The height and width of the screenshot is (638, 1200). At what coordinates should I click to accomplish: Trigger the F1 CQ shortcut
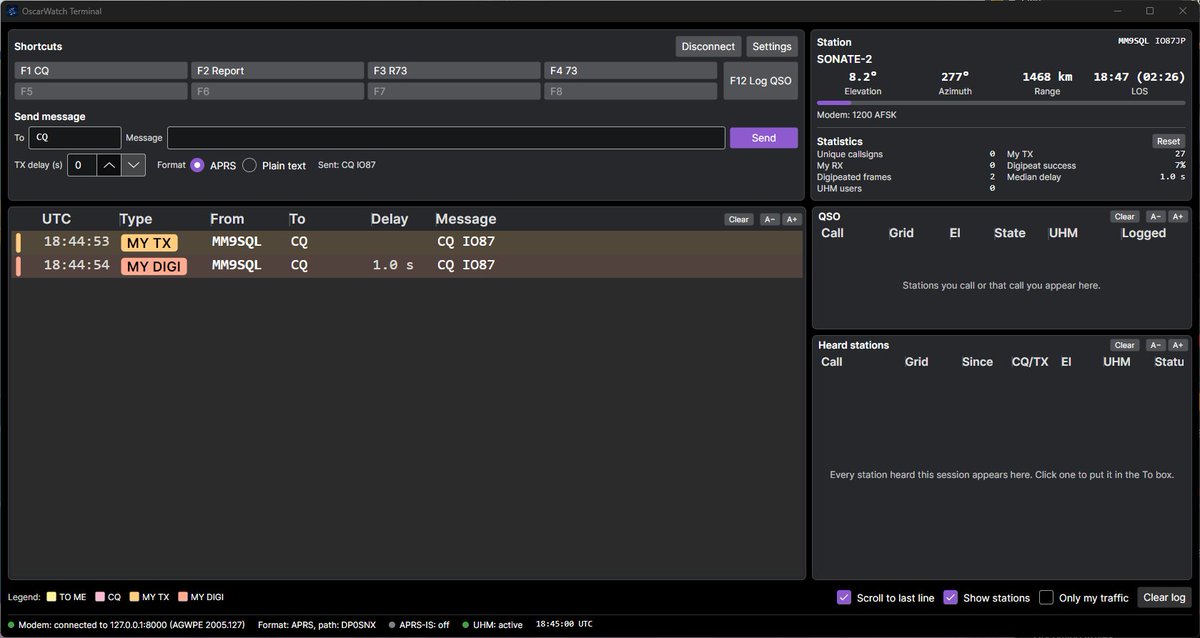(101, 71)
